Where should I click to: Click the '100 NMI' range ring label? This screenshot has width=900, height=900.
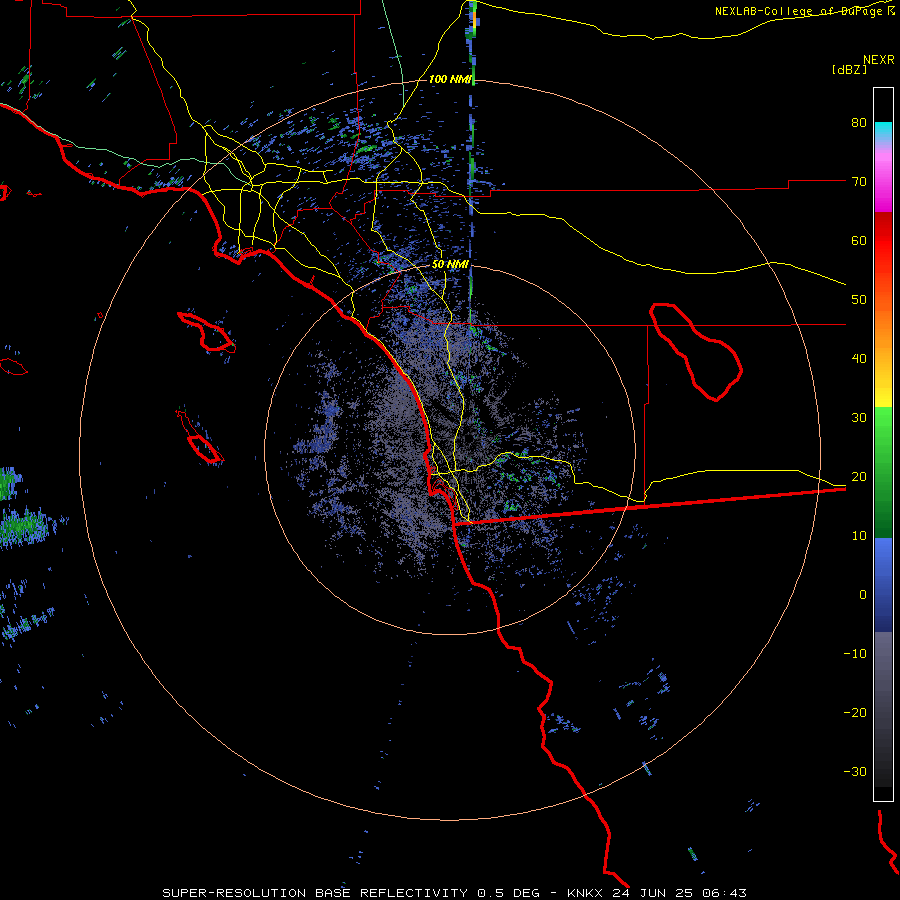click(449, 79)
